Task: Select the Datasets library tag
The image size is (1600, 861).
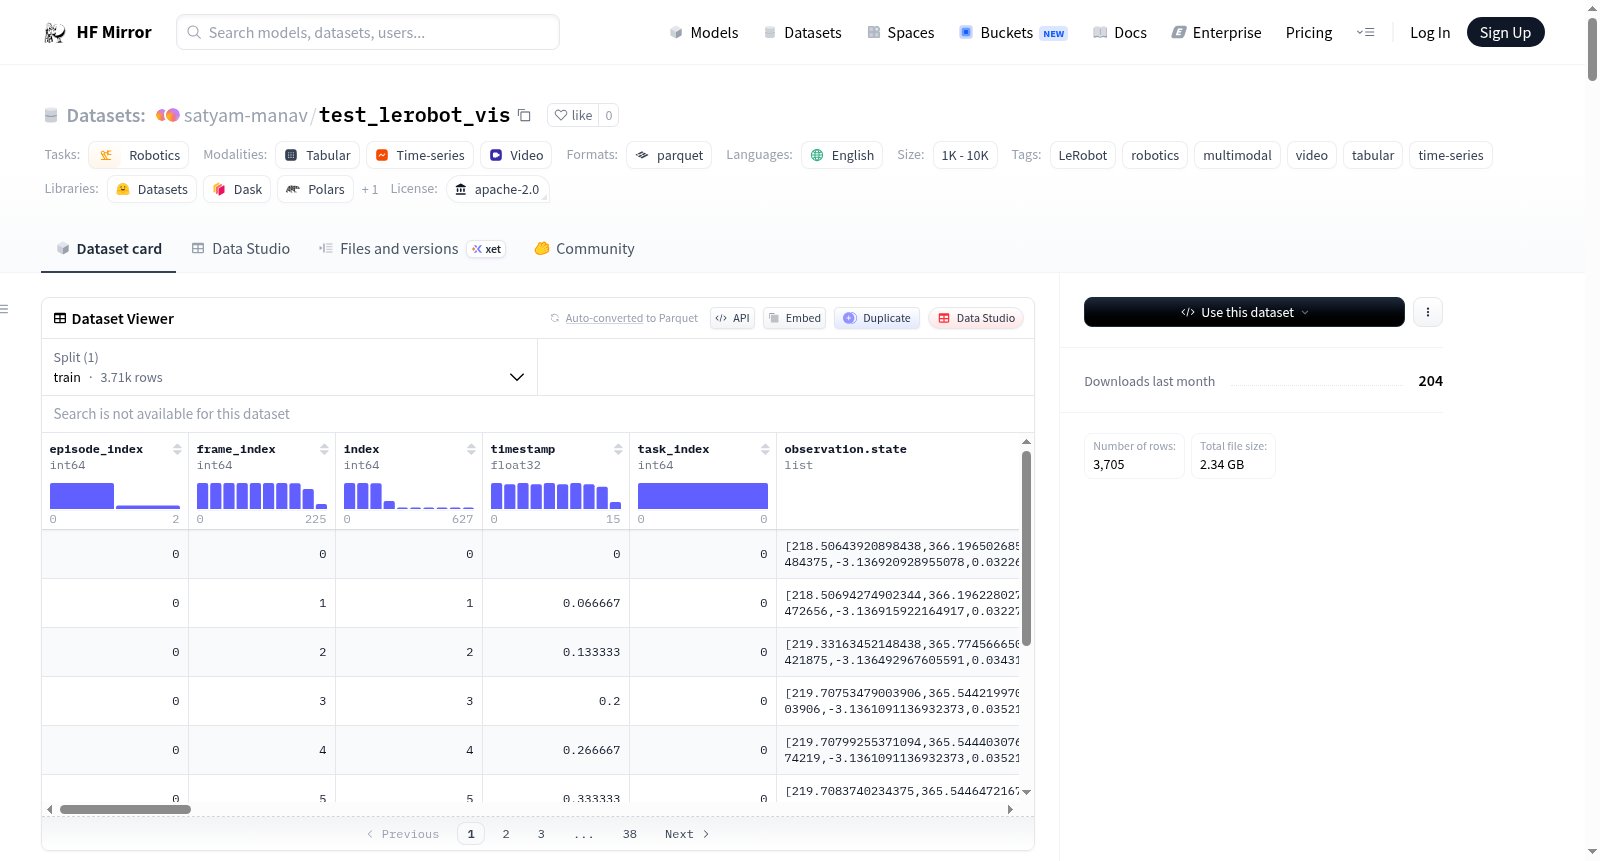Action: pyautogui.click(x=152, y=189)
